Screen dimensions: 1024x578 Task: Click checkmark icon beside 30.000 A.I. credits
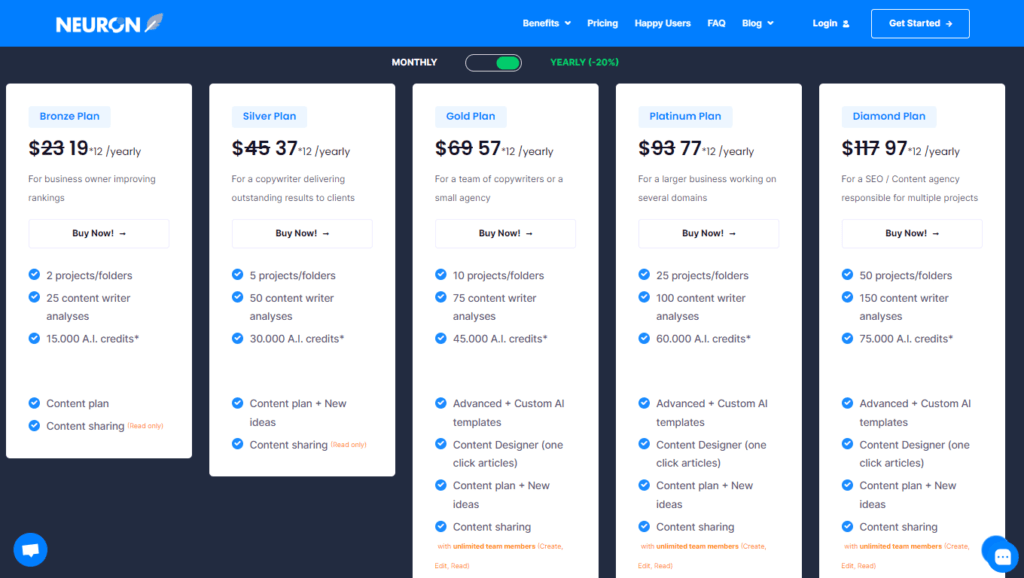[238, 338]
